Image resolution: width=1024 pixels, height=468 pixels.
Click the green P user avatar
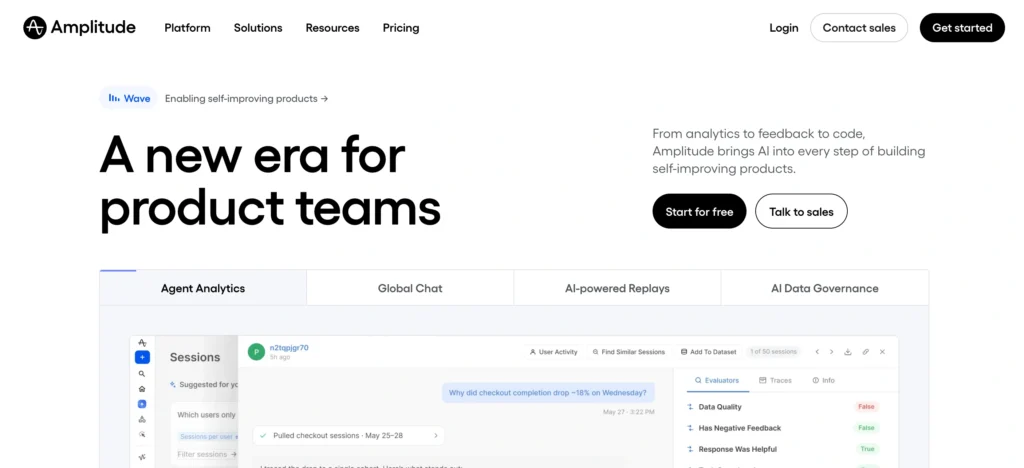256,352
